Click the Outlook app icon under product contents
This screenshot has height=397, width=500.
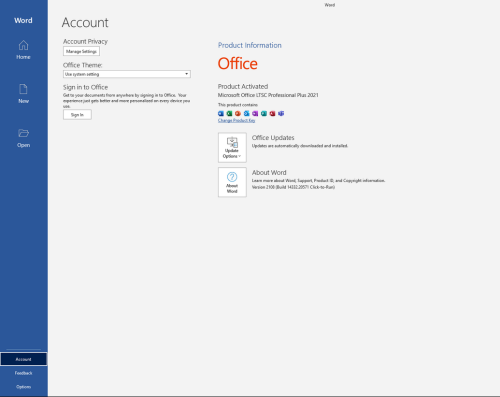(246, 113)
